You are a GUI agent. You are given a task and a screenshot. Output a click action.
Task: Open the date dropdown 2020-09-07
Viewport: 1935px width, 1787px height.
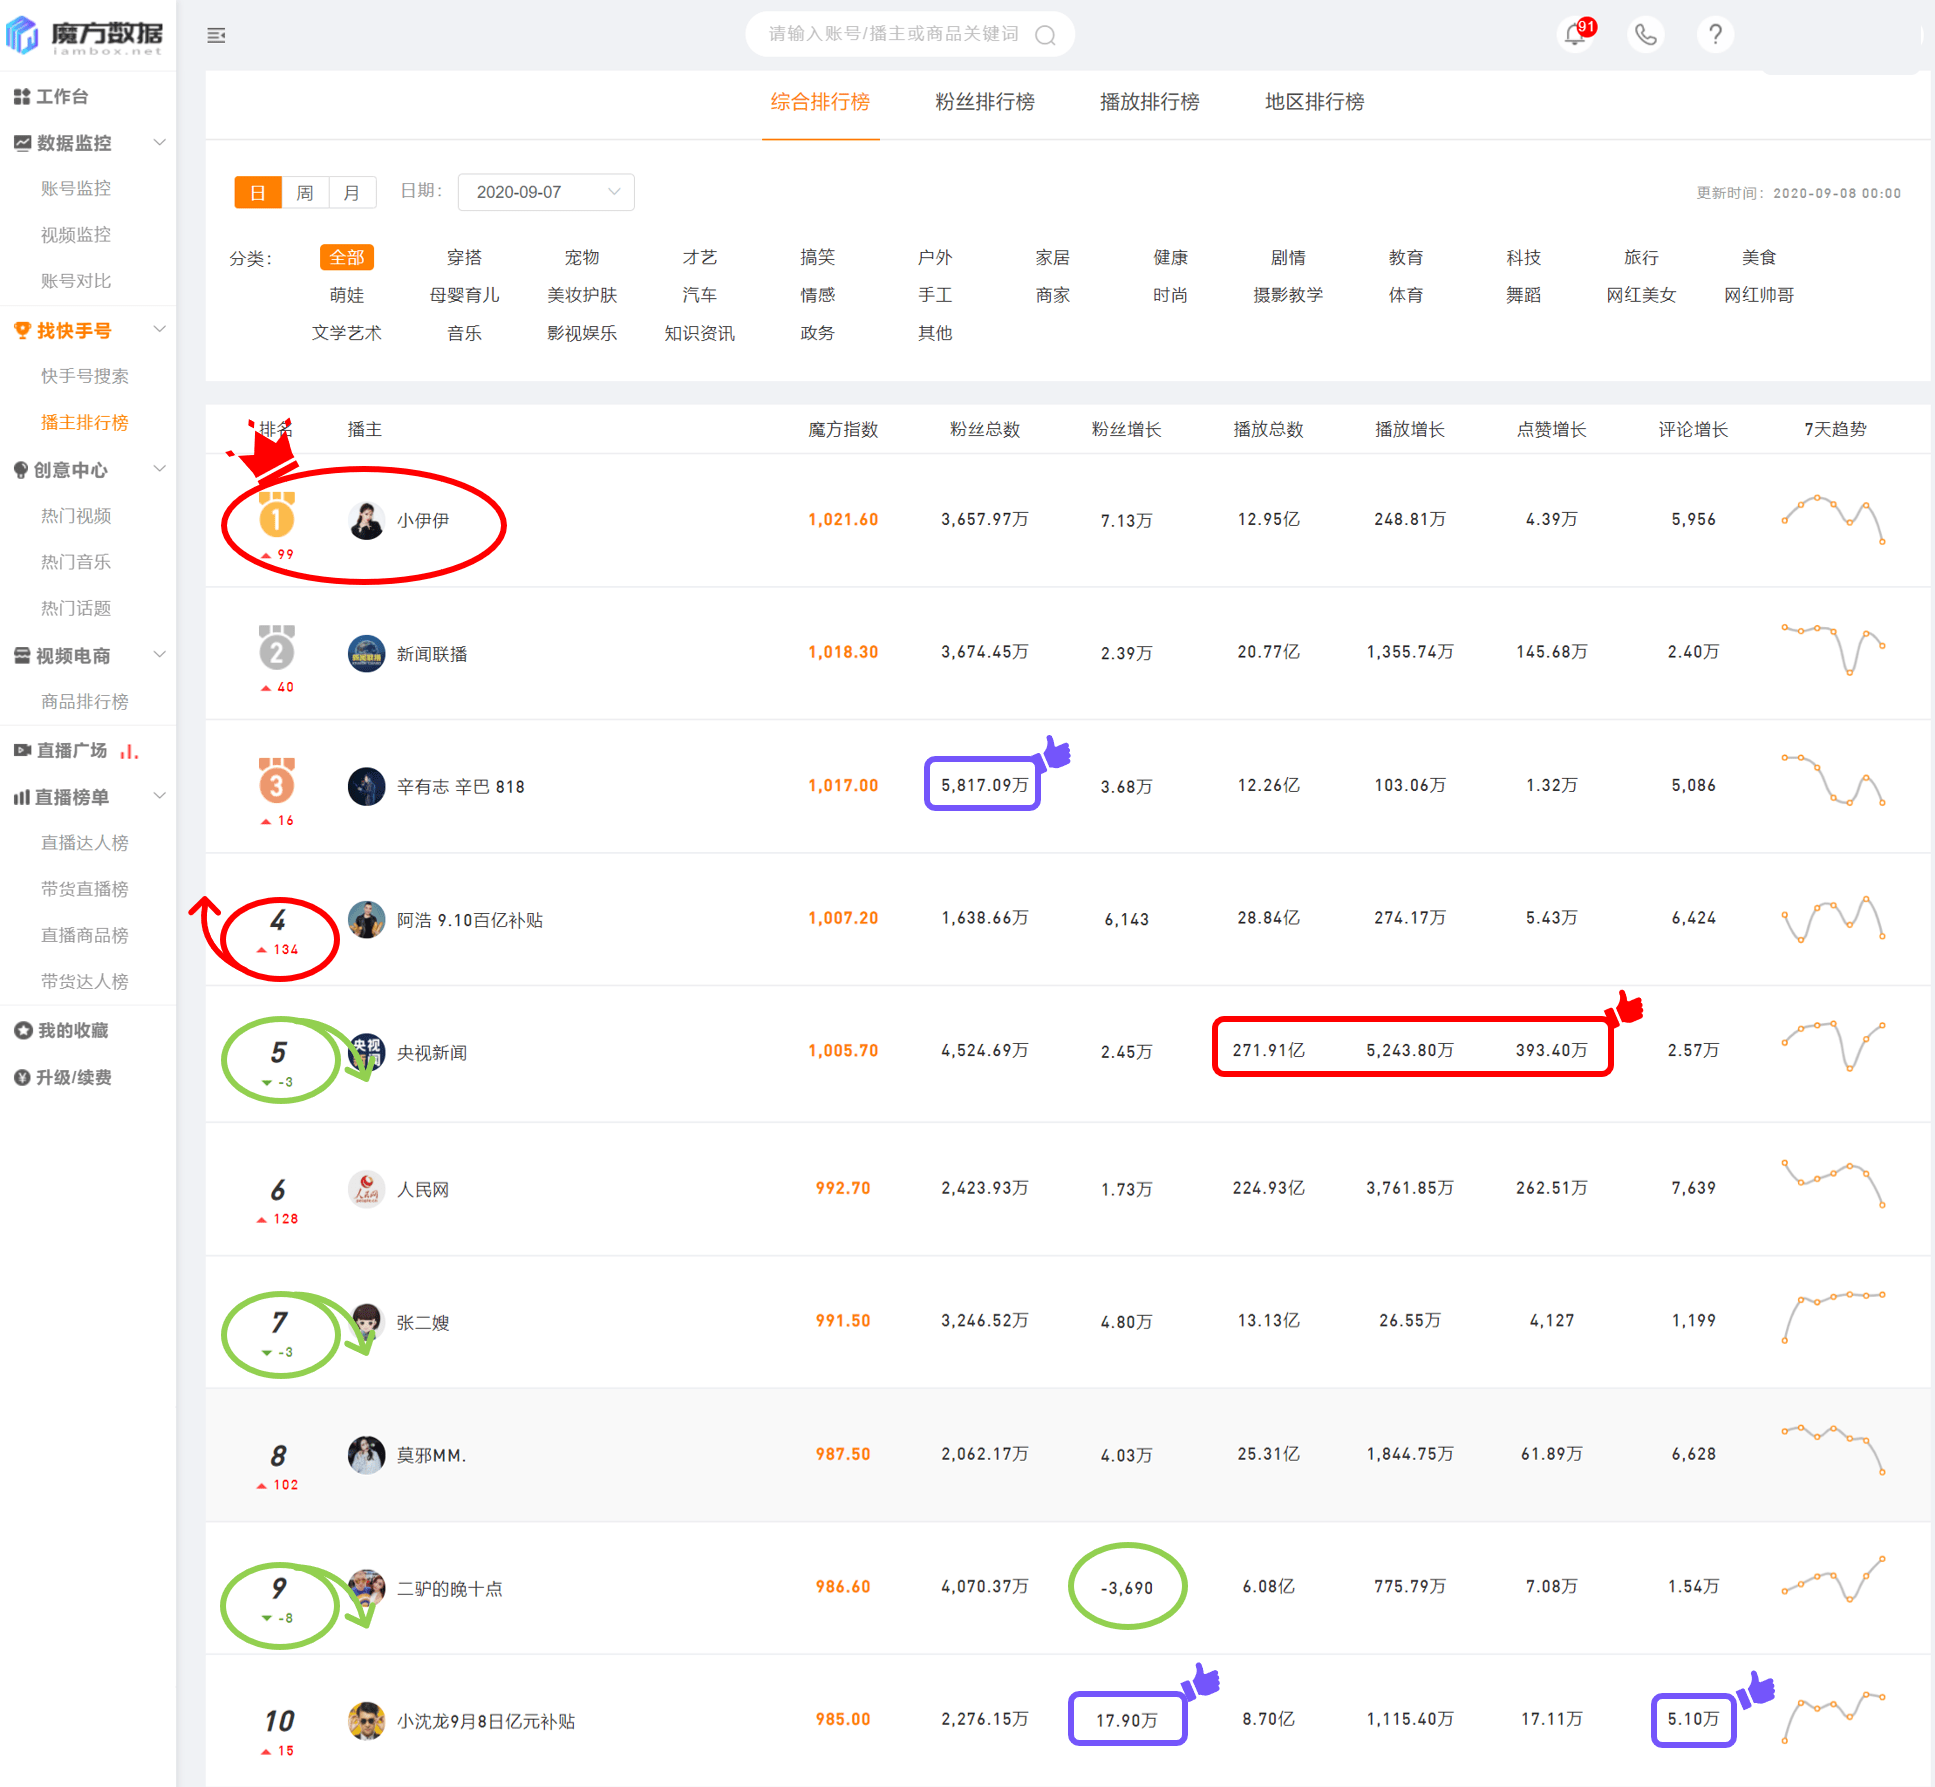546,192
